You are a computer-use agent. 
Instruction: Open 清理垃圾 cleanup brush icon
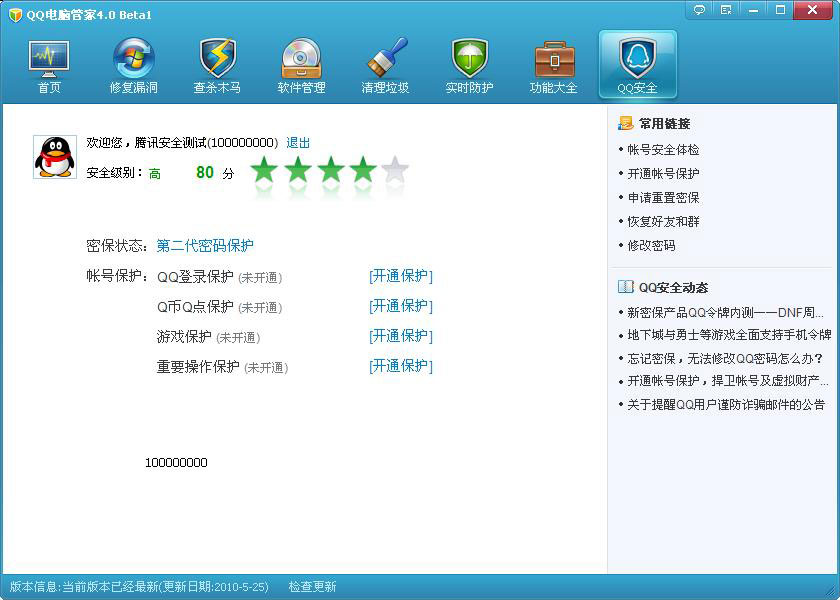[385, 66]
